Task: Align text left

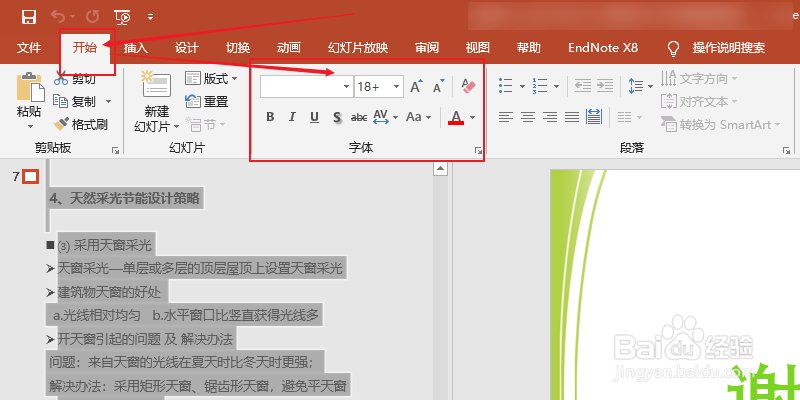Action: pos(505,117)
